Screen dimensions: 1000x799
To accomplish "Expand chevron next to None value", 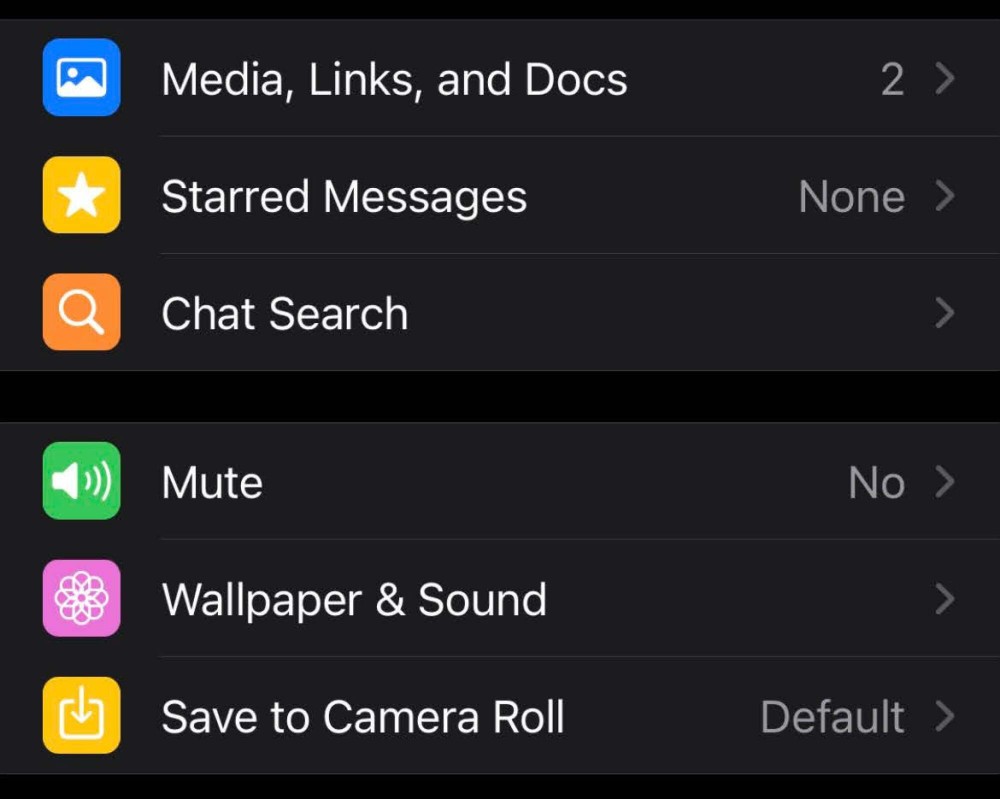I will click(x=945, y=196).
